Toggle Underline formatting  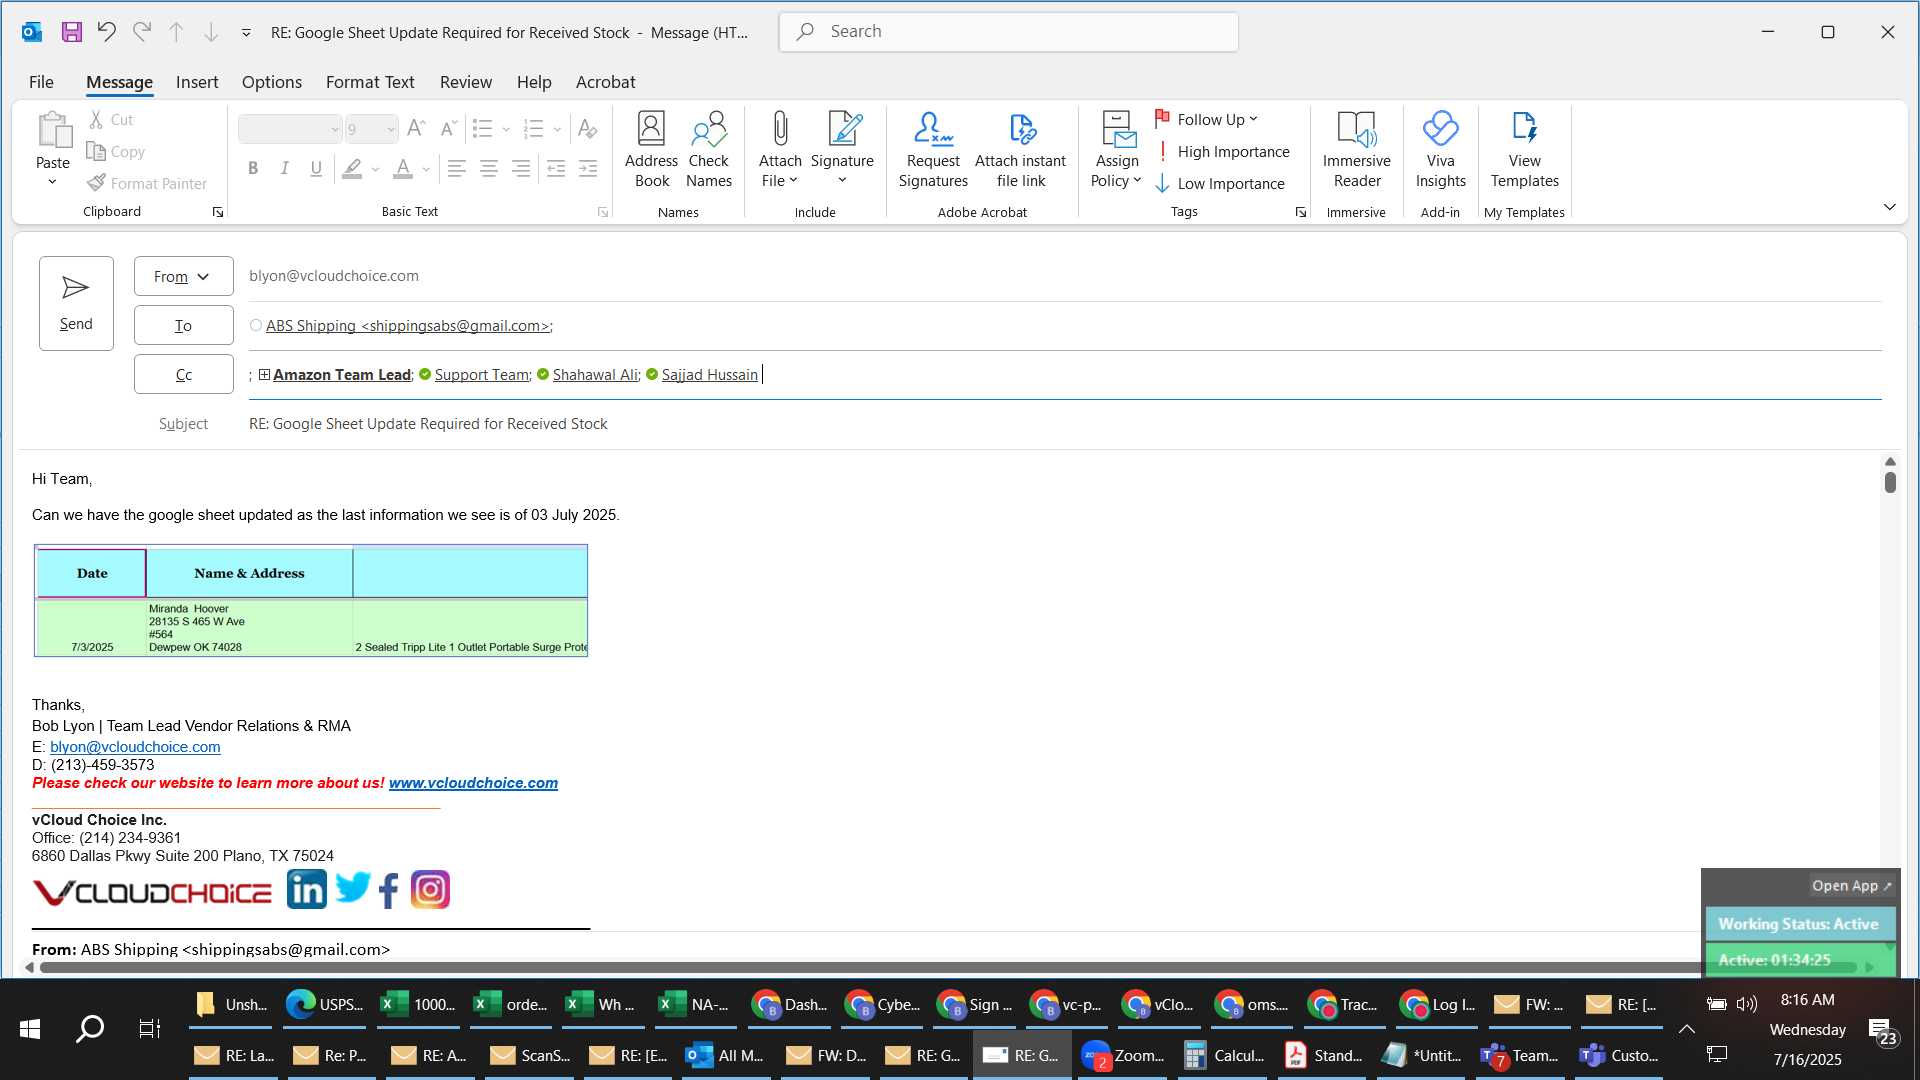[316, 168]
